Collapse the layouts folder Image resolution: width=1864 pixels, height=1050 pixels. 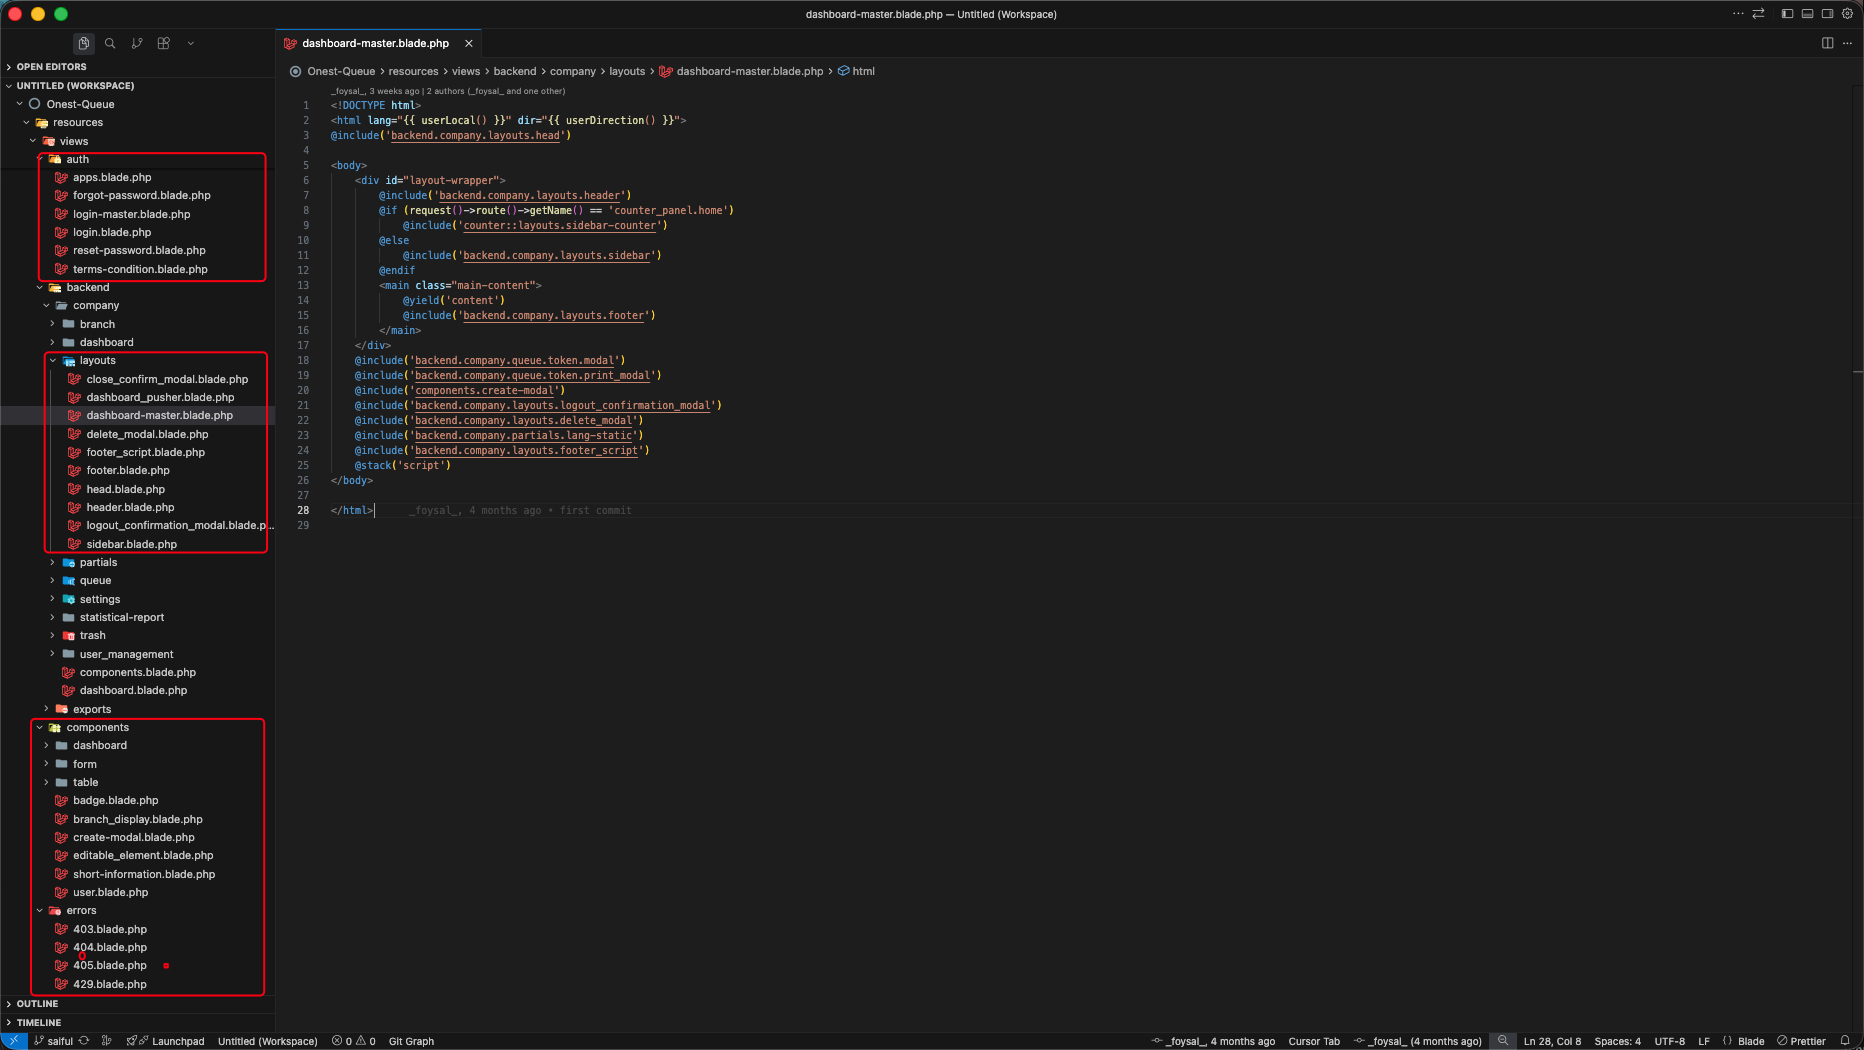[97, 361]
